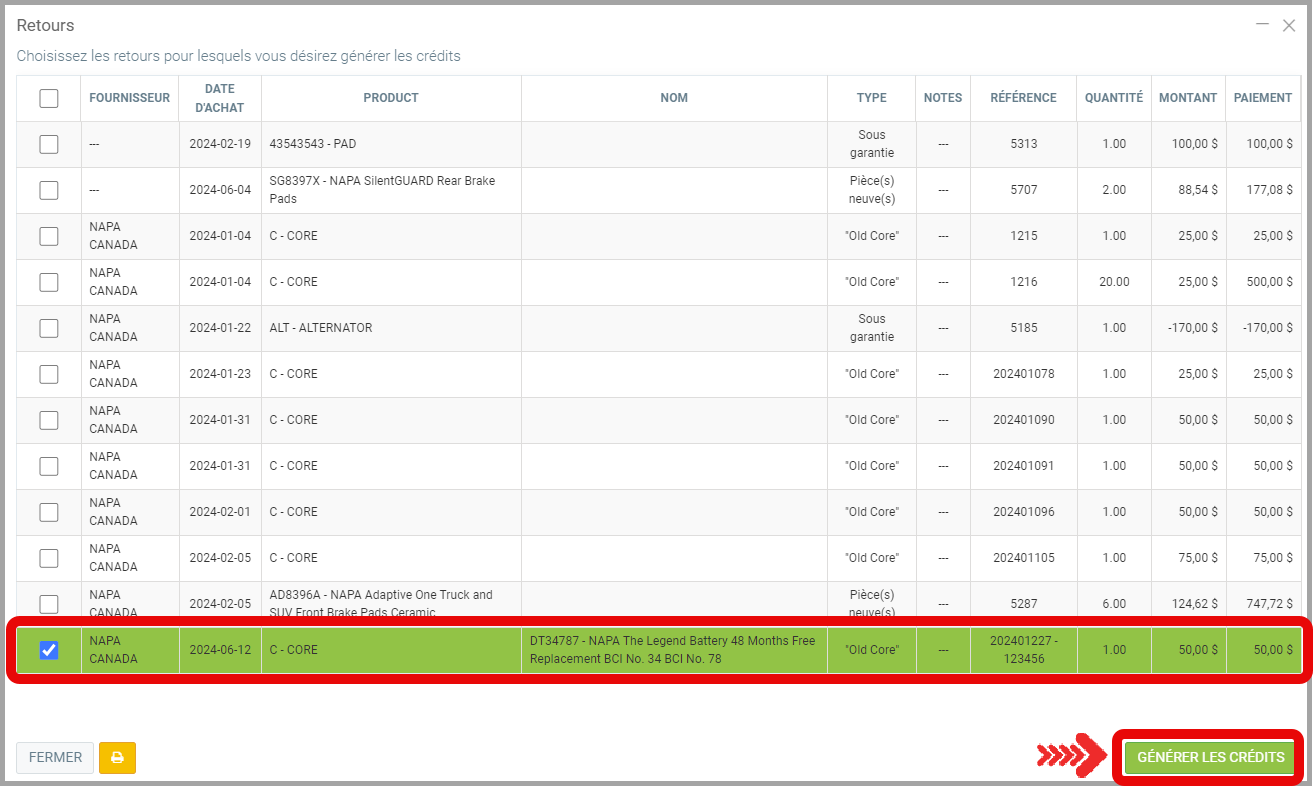The image size is (1313, 787).
Task: Close the Retours dialog with X
Action: 1289,26
